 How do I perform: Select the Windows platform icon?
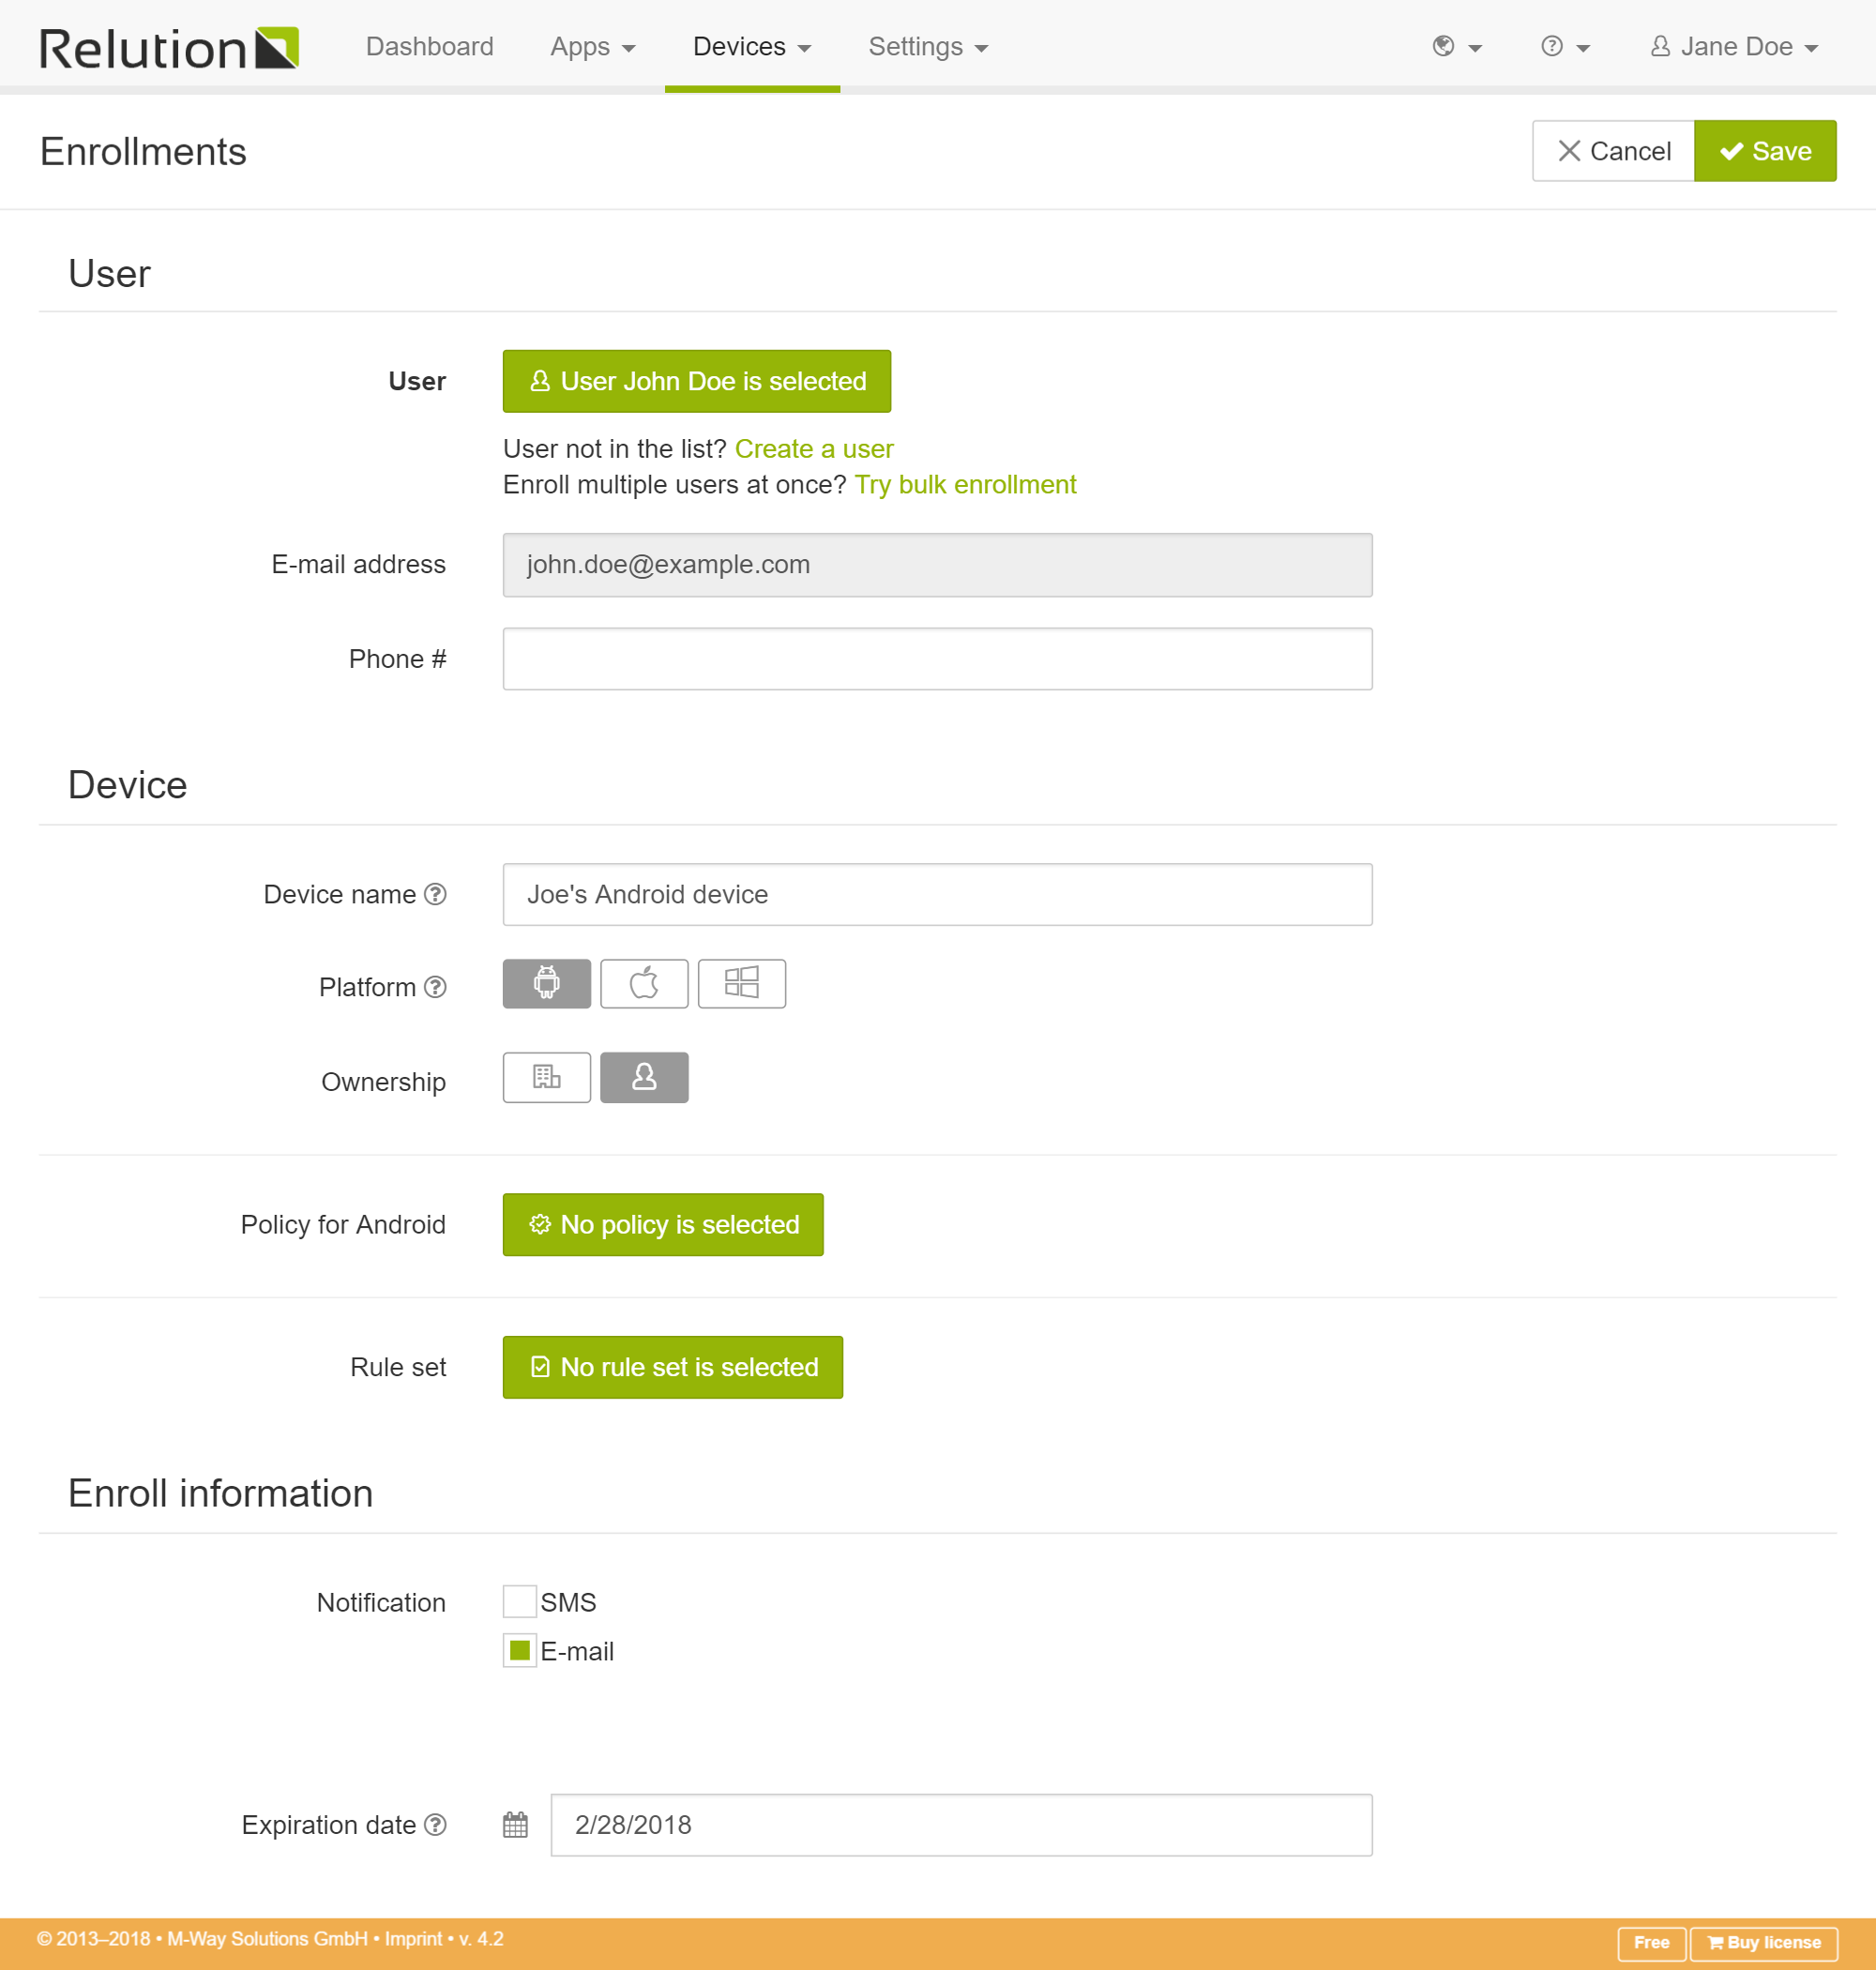coord(741,983)
